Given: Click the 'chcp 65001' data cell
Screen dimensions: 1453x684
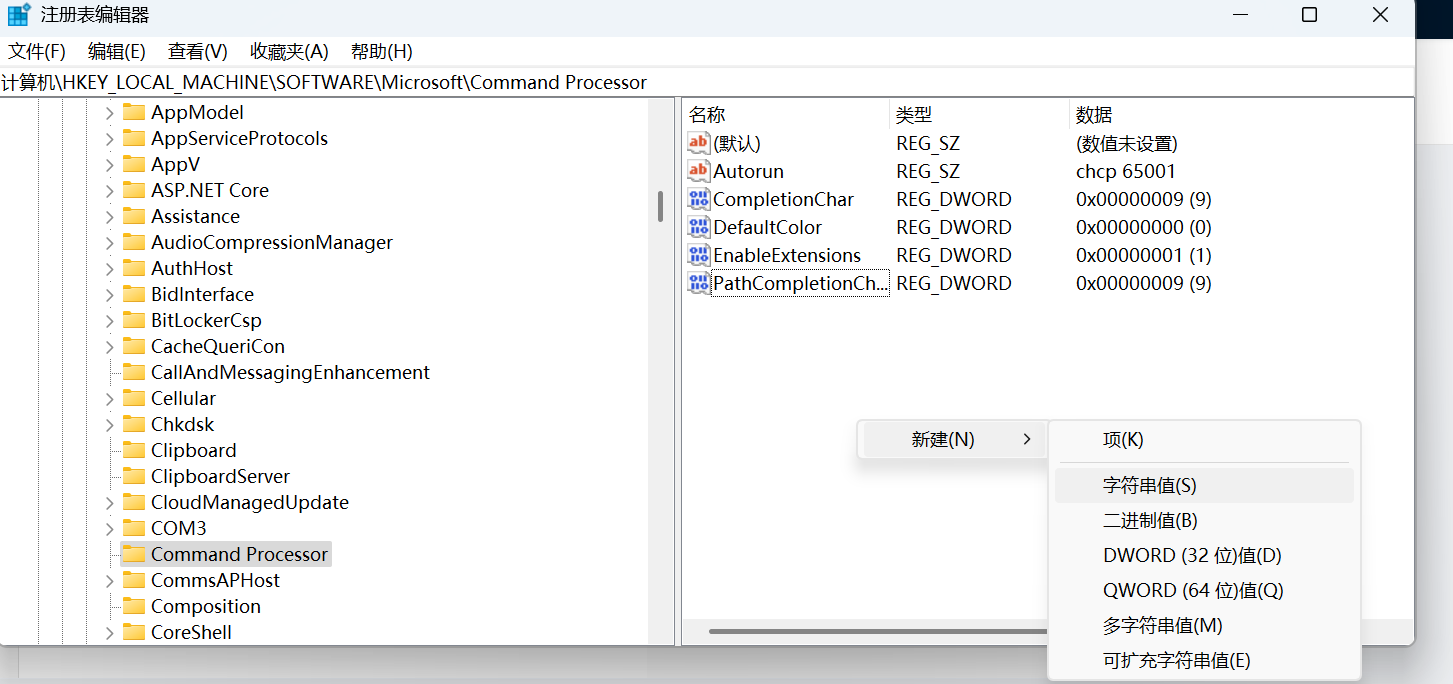Looking at the screenshot, I should (1126, 171).
